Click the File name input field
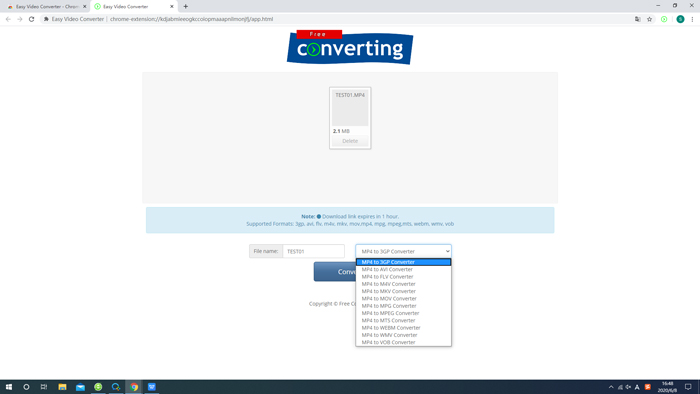This screenshot has height=394, width=700. [x=313, y=251]
